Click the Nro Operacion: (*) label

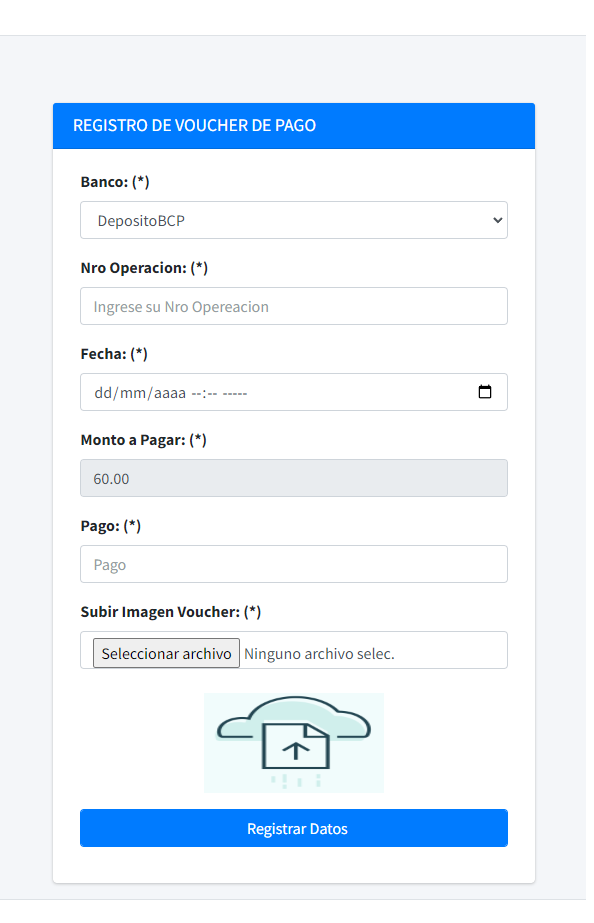pos(144,268)
